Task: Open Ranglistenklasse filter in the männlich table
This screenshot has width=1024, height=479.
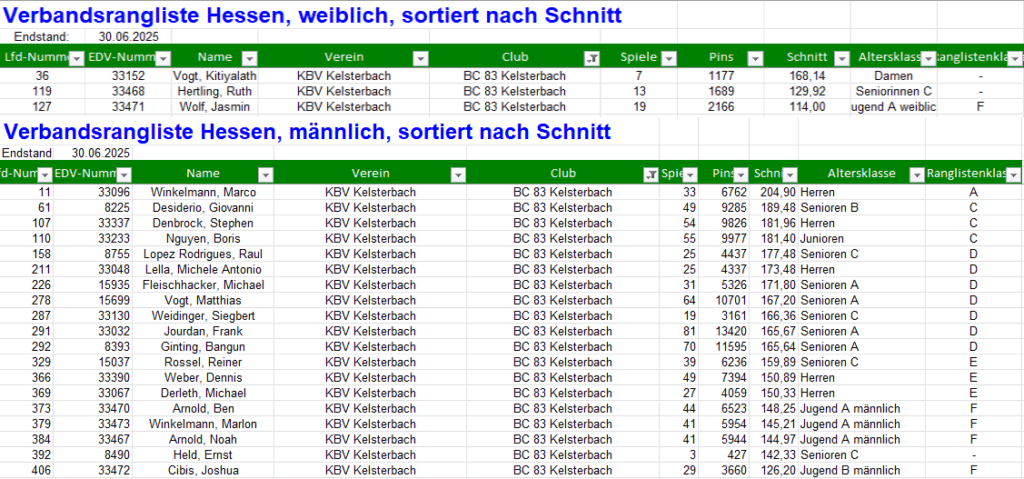Action: tap(1013, 174)
